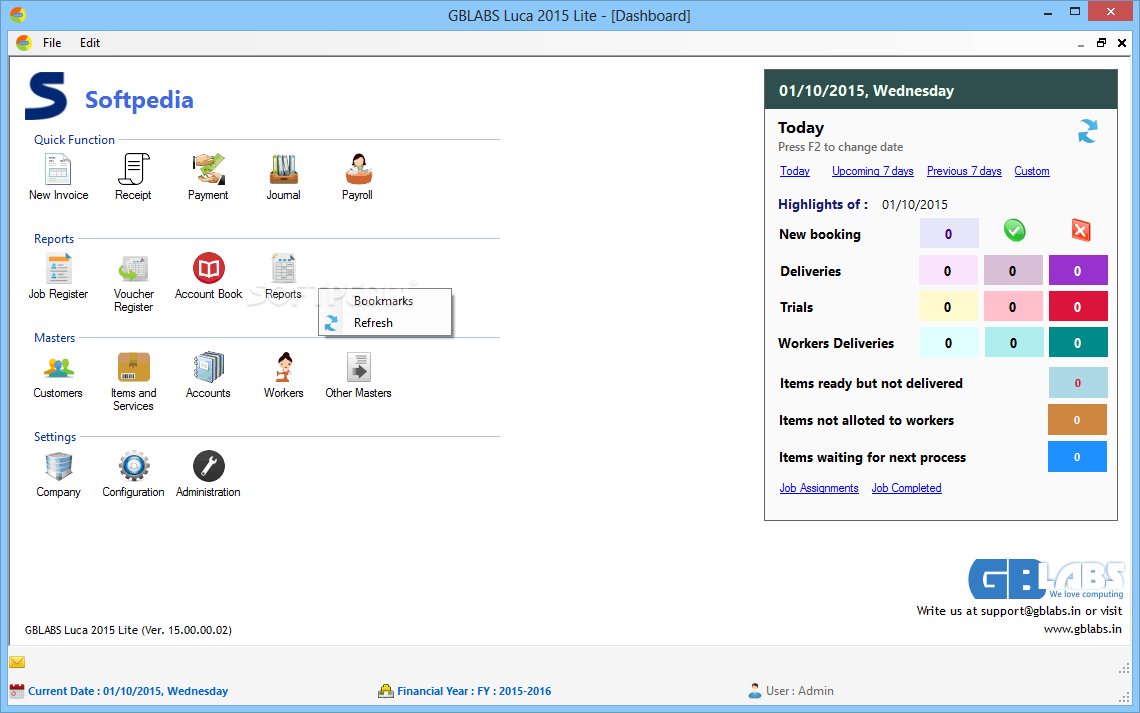Click the Items ready but not delivered count

pos(1078,383)
